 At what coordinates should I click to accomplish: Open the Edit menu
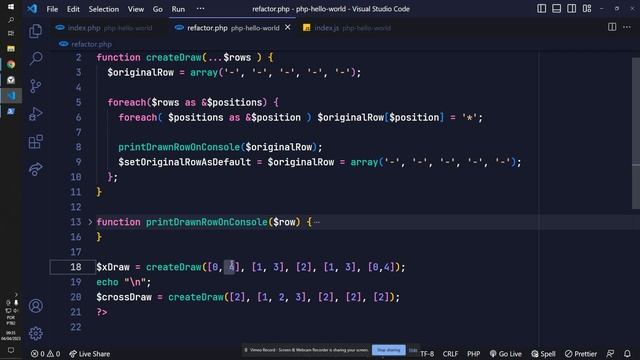(73, 9)
